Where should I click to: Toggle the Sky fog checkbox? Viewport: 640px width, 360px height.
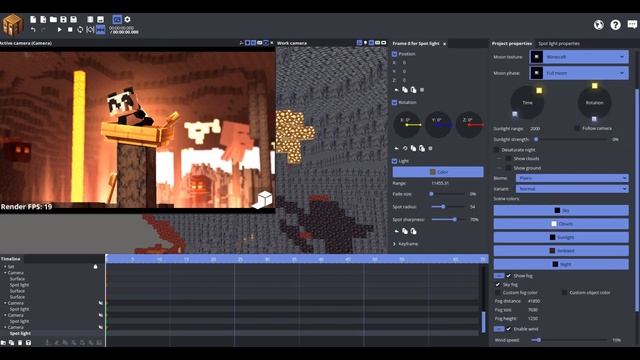[498, 284]
